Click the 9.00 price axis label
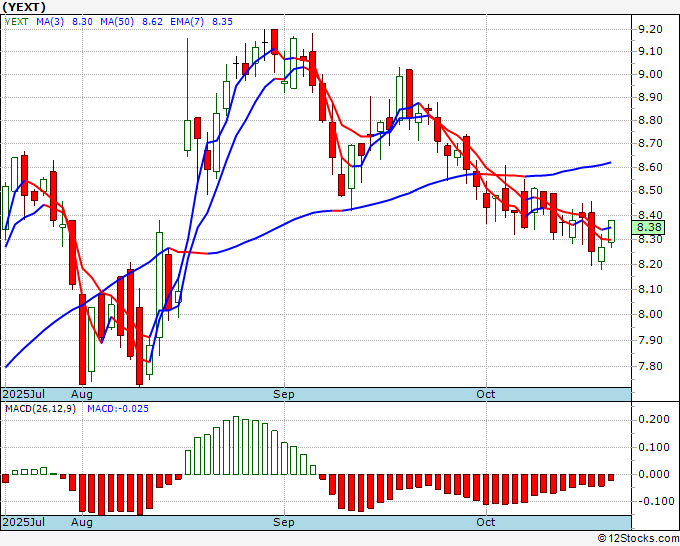The image size is (680, 546). pyautogui.click(x=650, y=75)
